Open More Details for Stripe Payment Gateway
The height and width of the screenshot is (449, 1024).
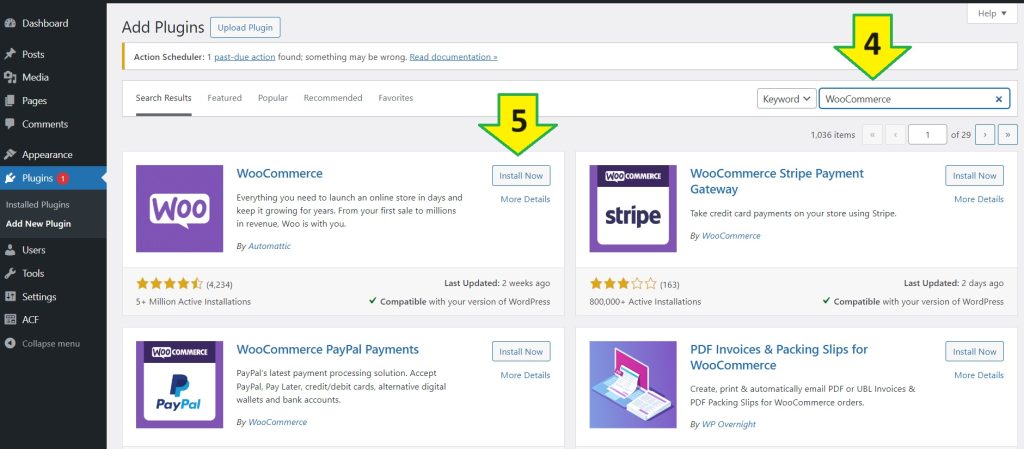979,199
